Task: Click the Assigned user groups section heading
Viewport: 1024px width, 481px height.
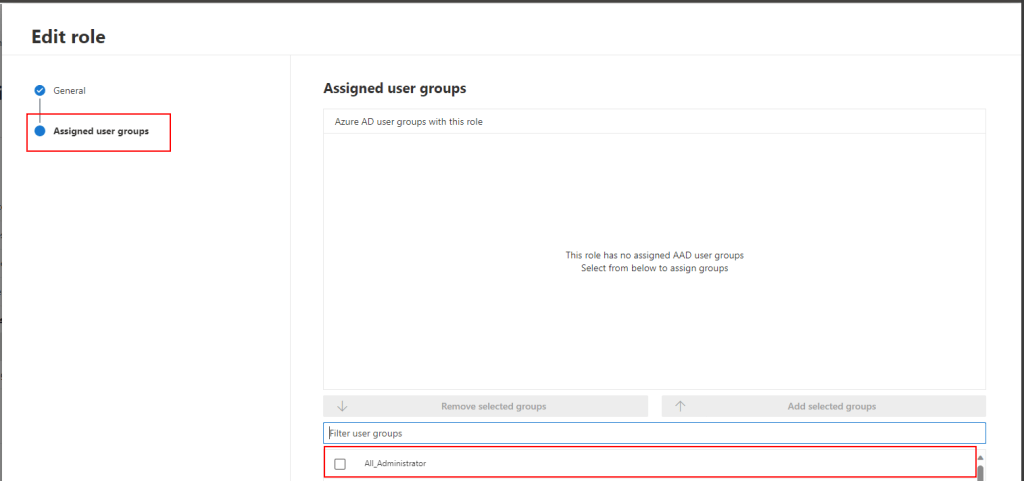Action: click(x=395, y=89)
